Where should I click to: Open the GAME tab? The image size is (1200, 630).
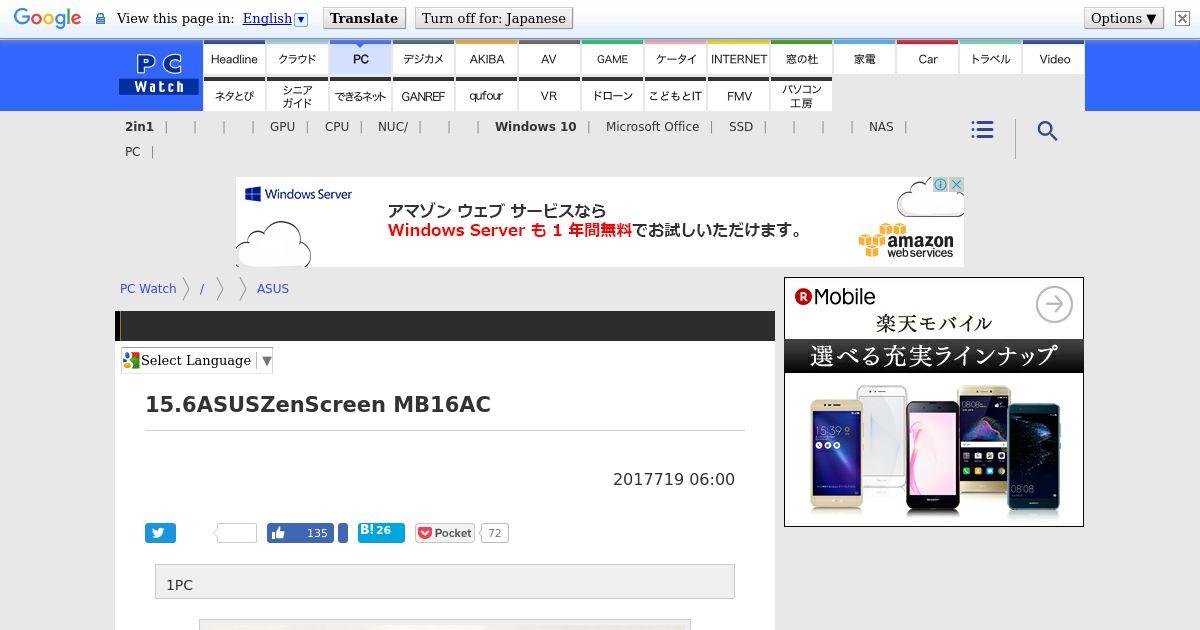(x=612, y=59)
